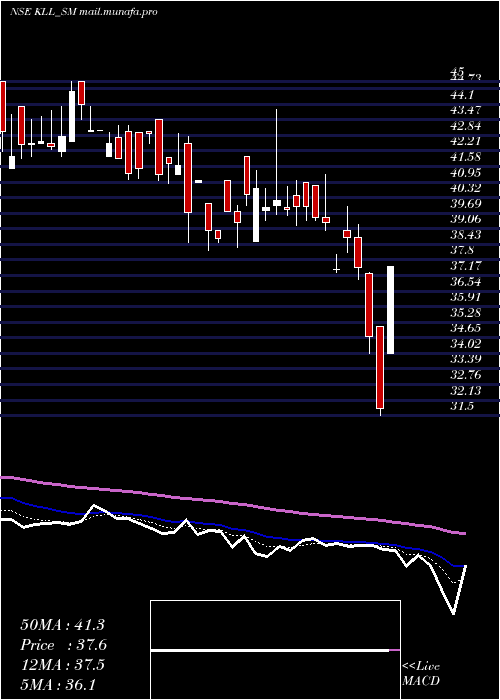Click the 42.21 price axis label
The height and width of the screenshot is (700, 500).
tap(466, 141)
